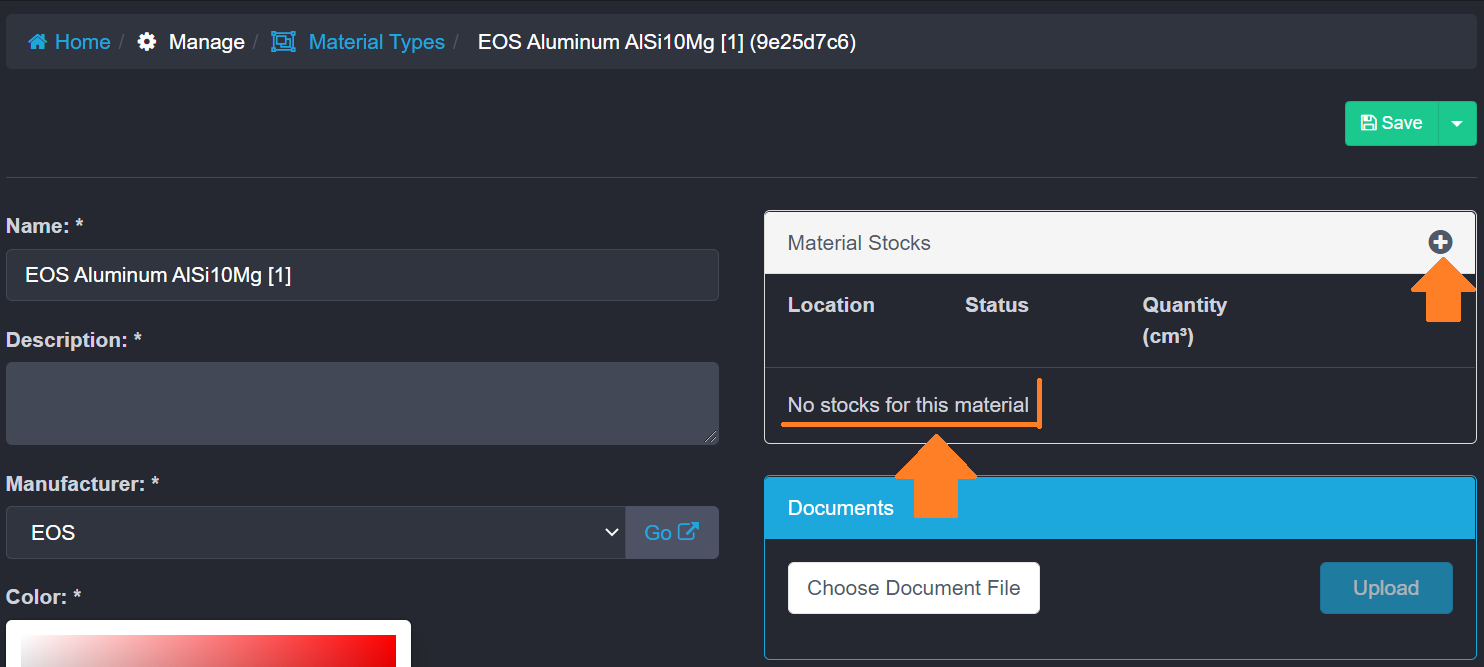Focus the Name input field
1484x667 pixels.
tap(362, 275)
